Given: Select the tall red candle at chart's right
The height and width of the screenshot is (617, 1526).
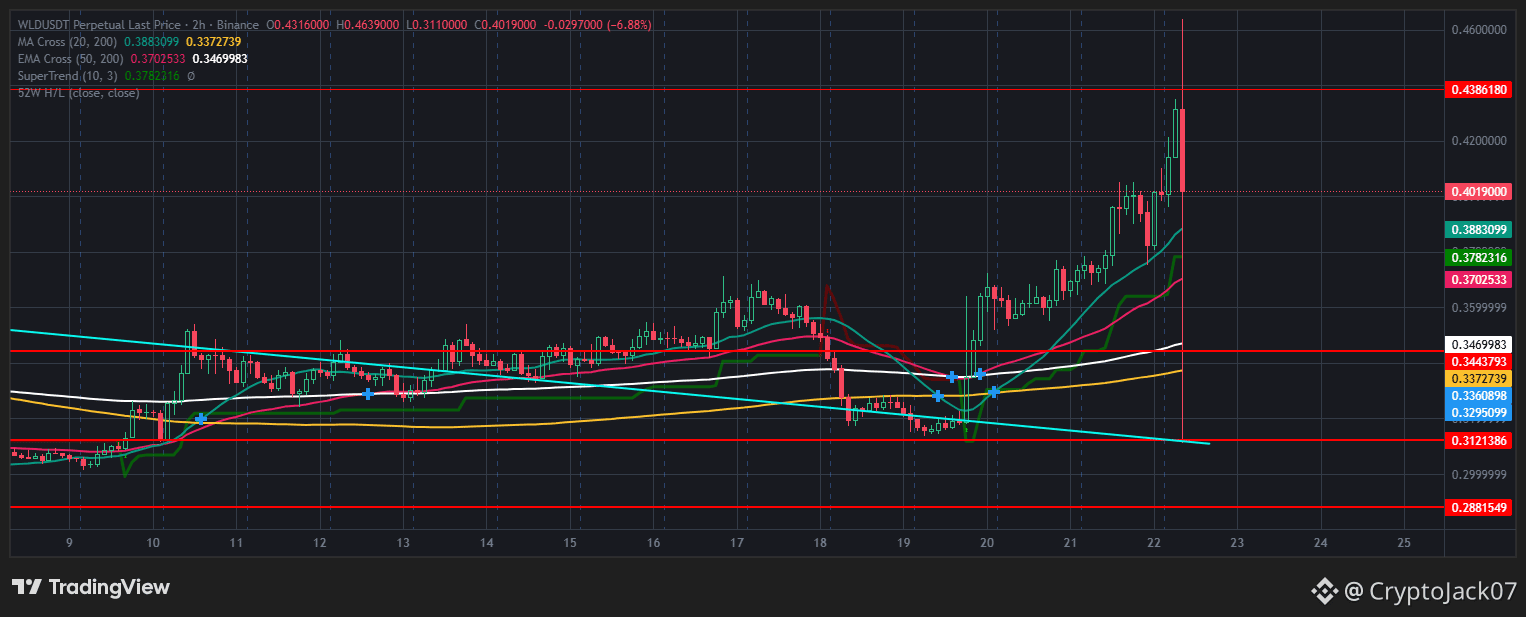Looking at the screenshot, I should (1183, 150).
